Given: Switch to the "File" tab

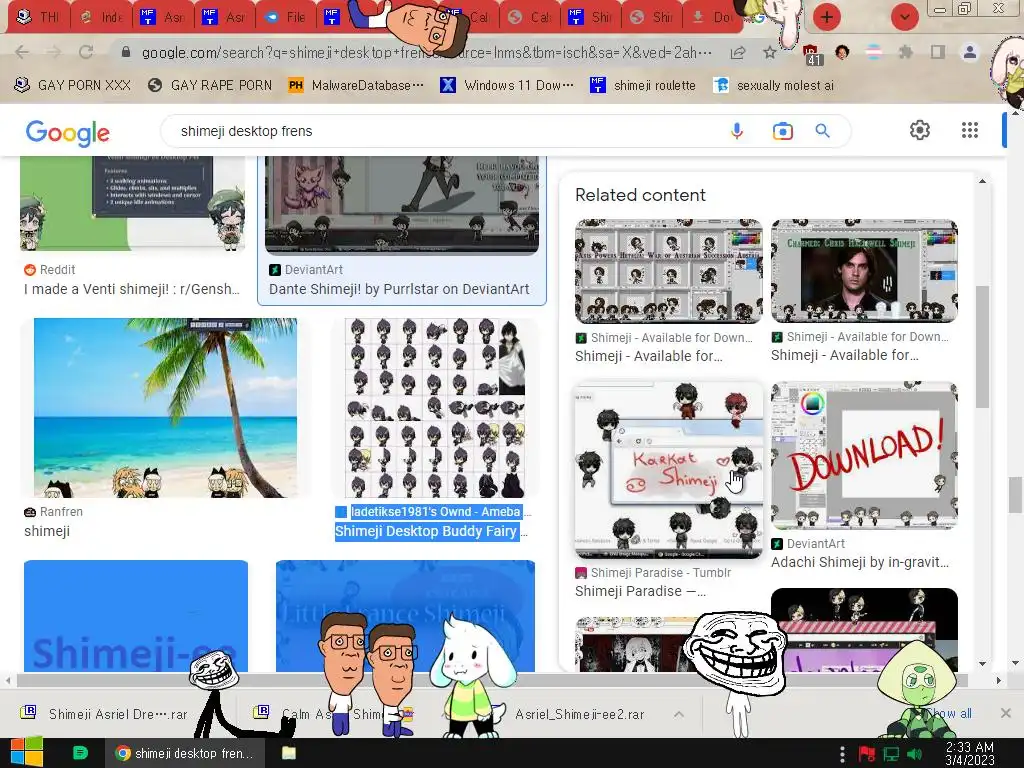Looking at the screenshot, I should [285, 17].
